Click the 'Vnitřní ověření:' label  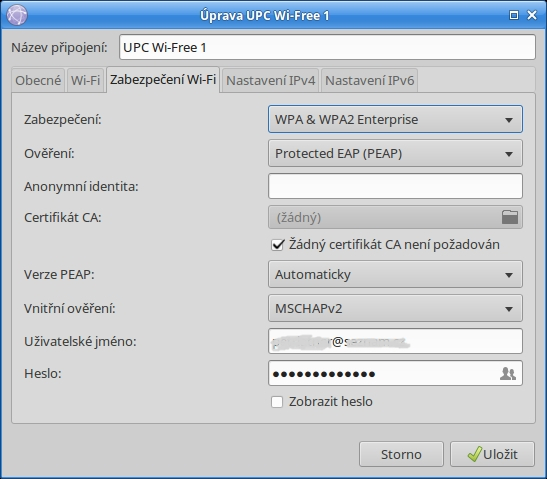point(69,308)
